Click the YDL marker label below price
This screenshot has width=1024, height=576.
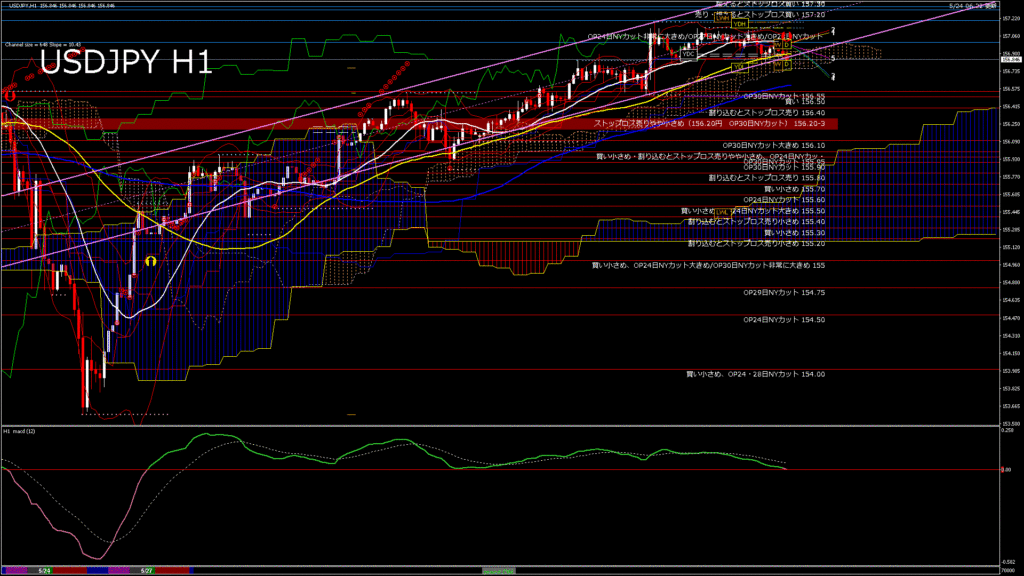(739, 67)
